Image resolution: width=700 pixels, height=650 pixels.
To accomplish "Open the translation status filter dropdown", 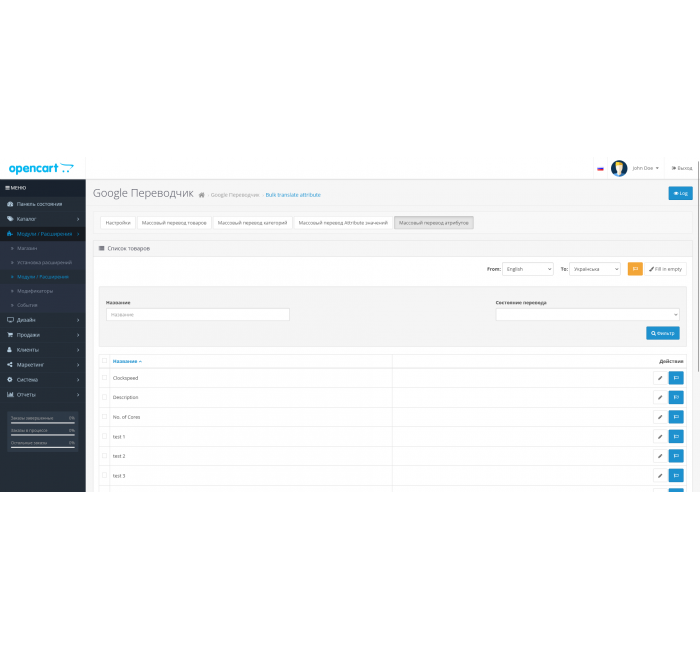I will pyautogui.click(x=588, y=314).
